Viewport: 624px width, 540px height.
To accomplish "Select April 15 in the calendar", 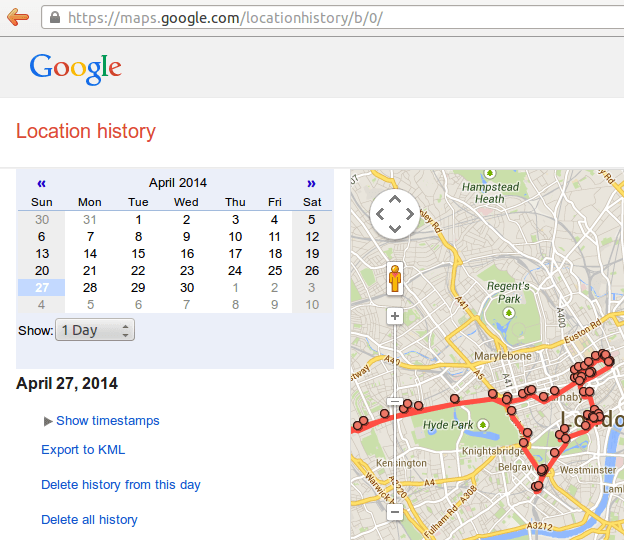I will tap(138, 253).
